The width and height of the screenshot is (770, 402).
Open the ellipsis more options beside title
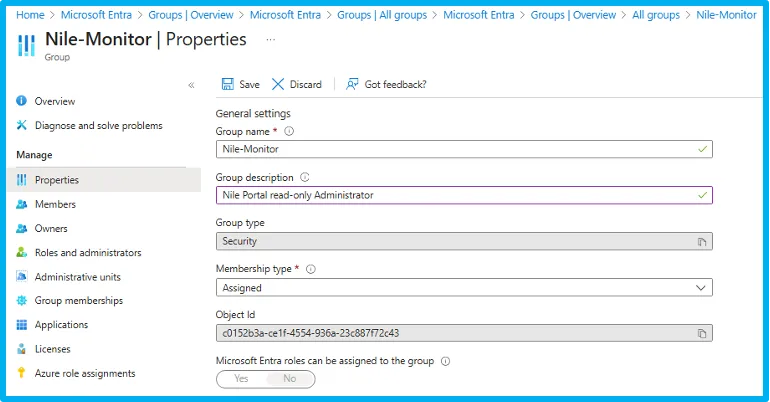pyautogui.click(x=271, y=39)
